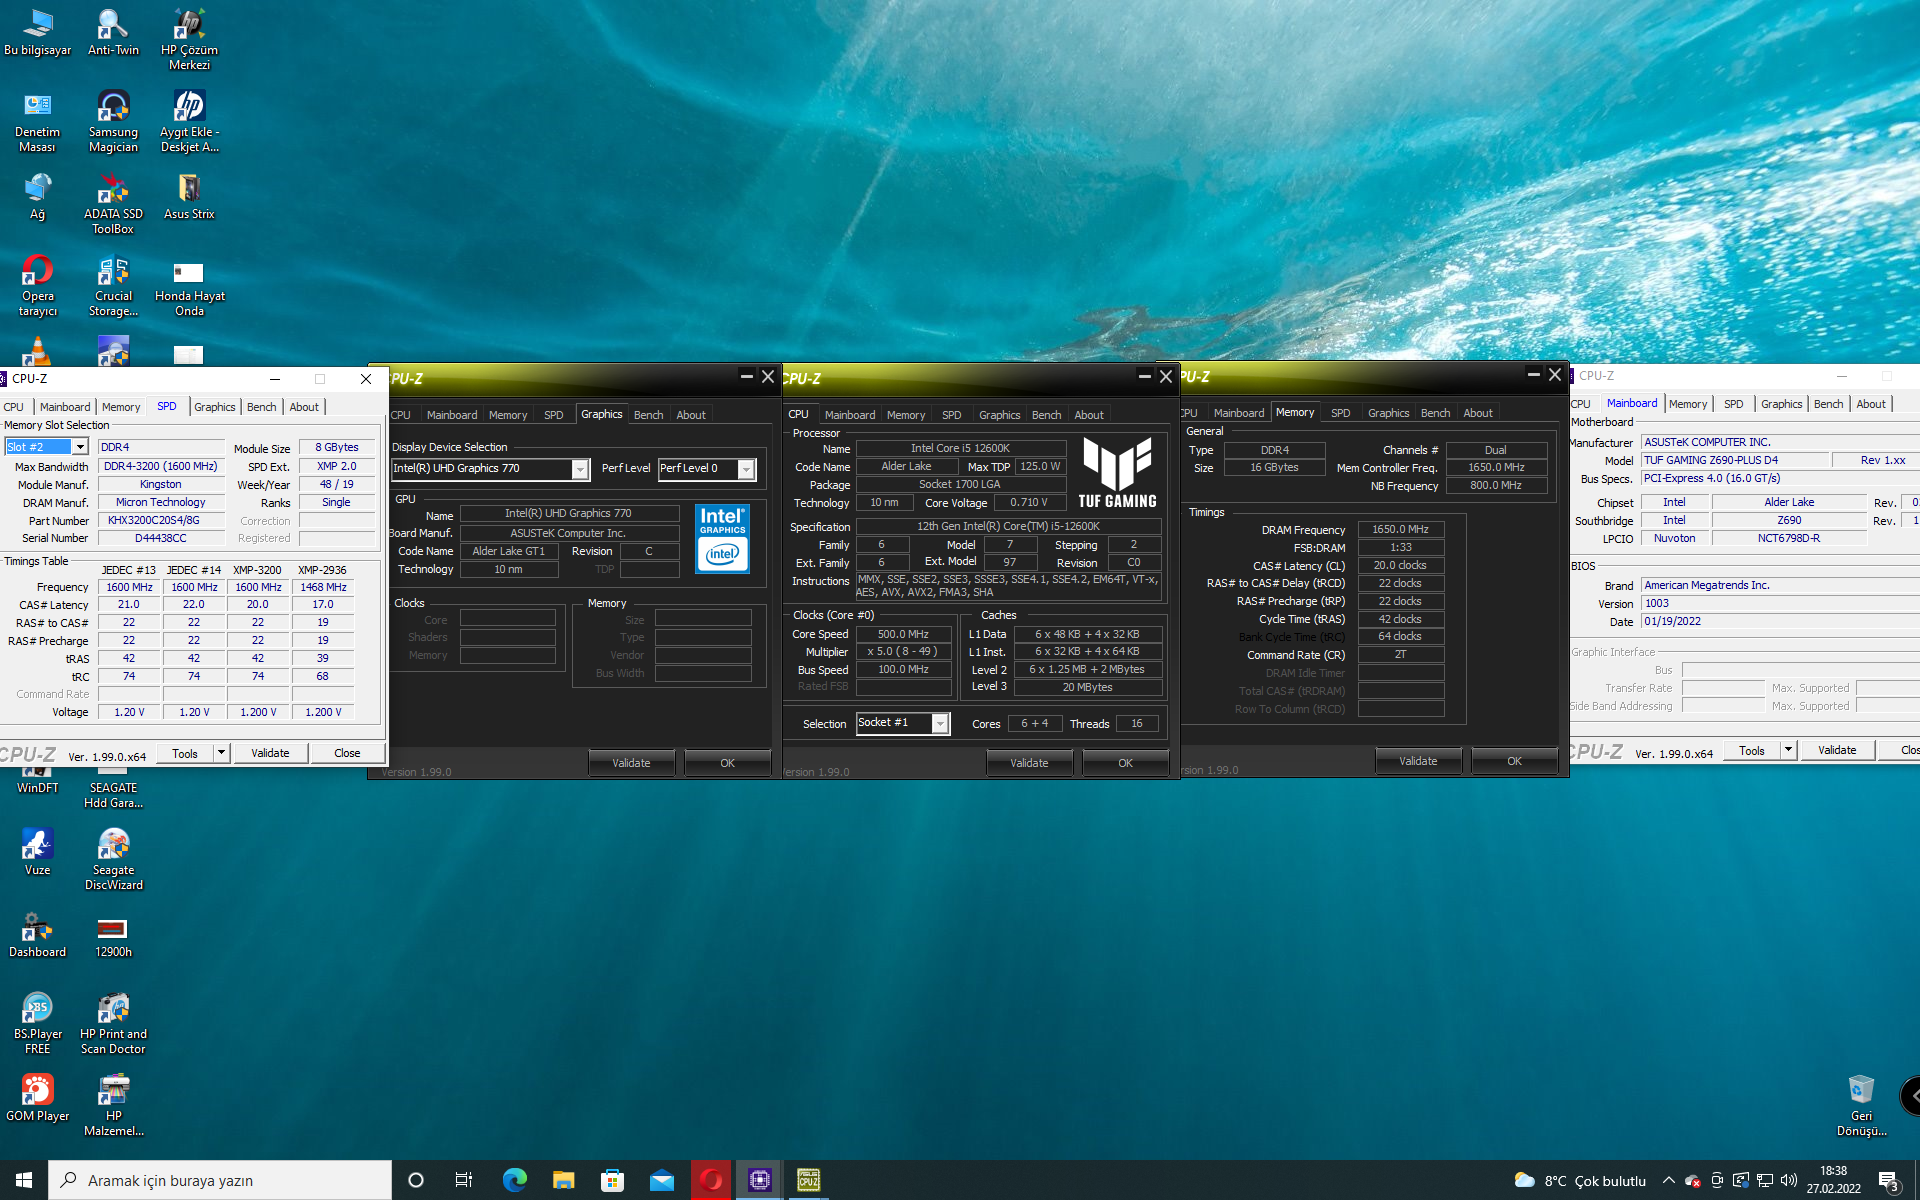
Task: Launch Opera tarayıcı shortcut
Action: pos(37,286)
